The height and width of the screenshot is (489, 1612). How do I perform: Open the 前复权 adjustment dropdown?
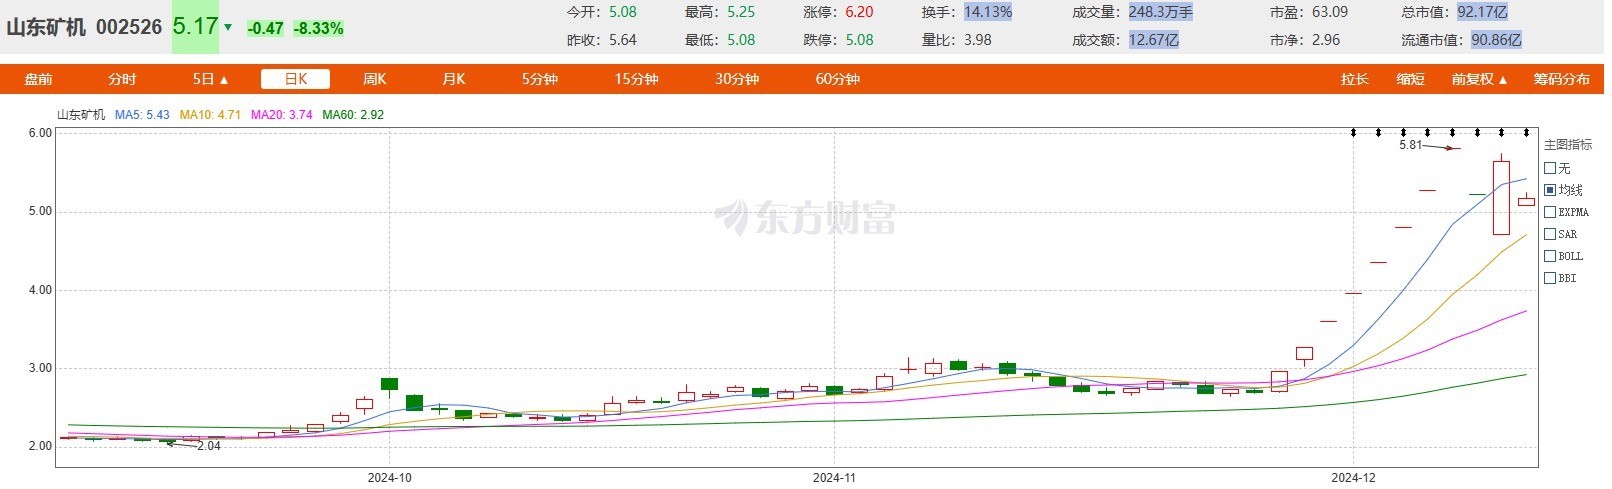pos(1480,79)
